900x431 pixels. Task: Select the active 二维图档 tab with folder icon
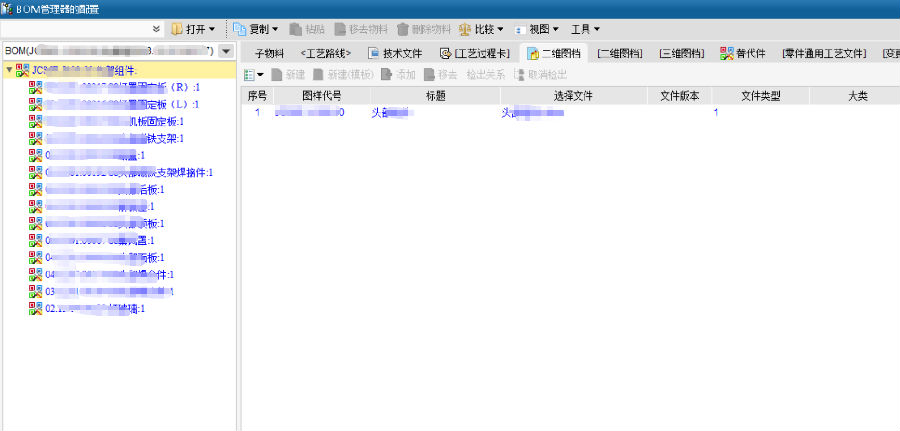(x=554, y=53)
